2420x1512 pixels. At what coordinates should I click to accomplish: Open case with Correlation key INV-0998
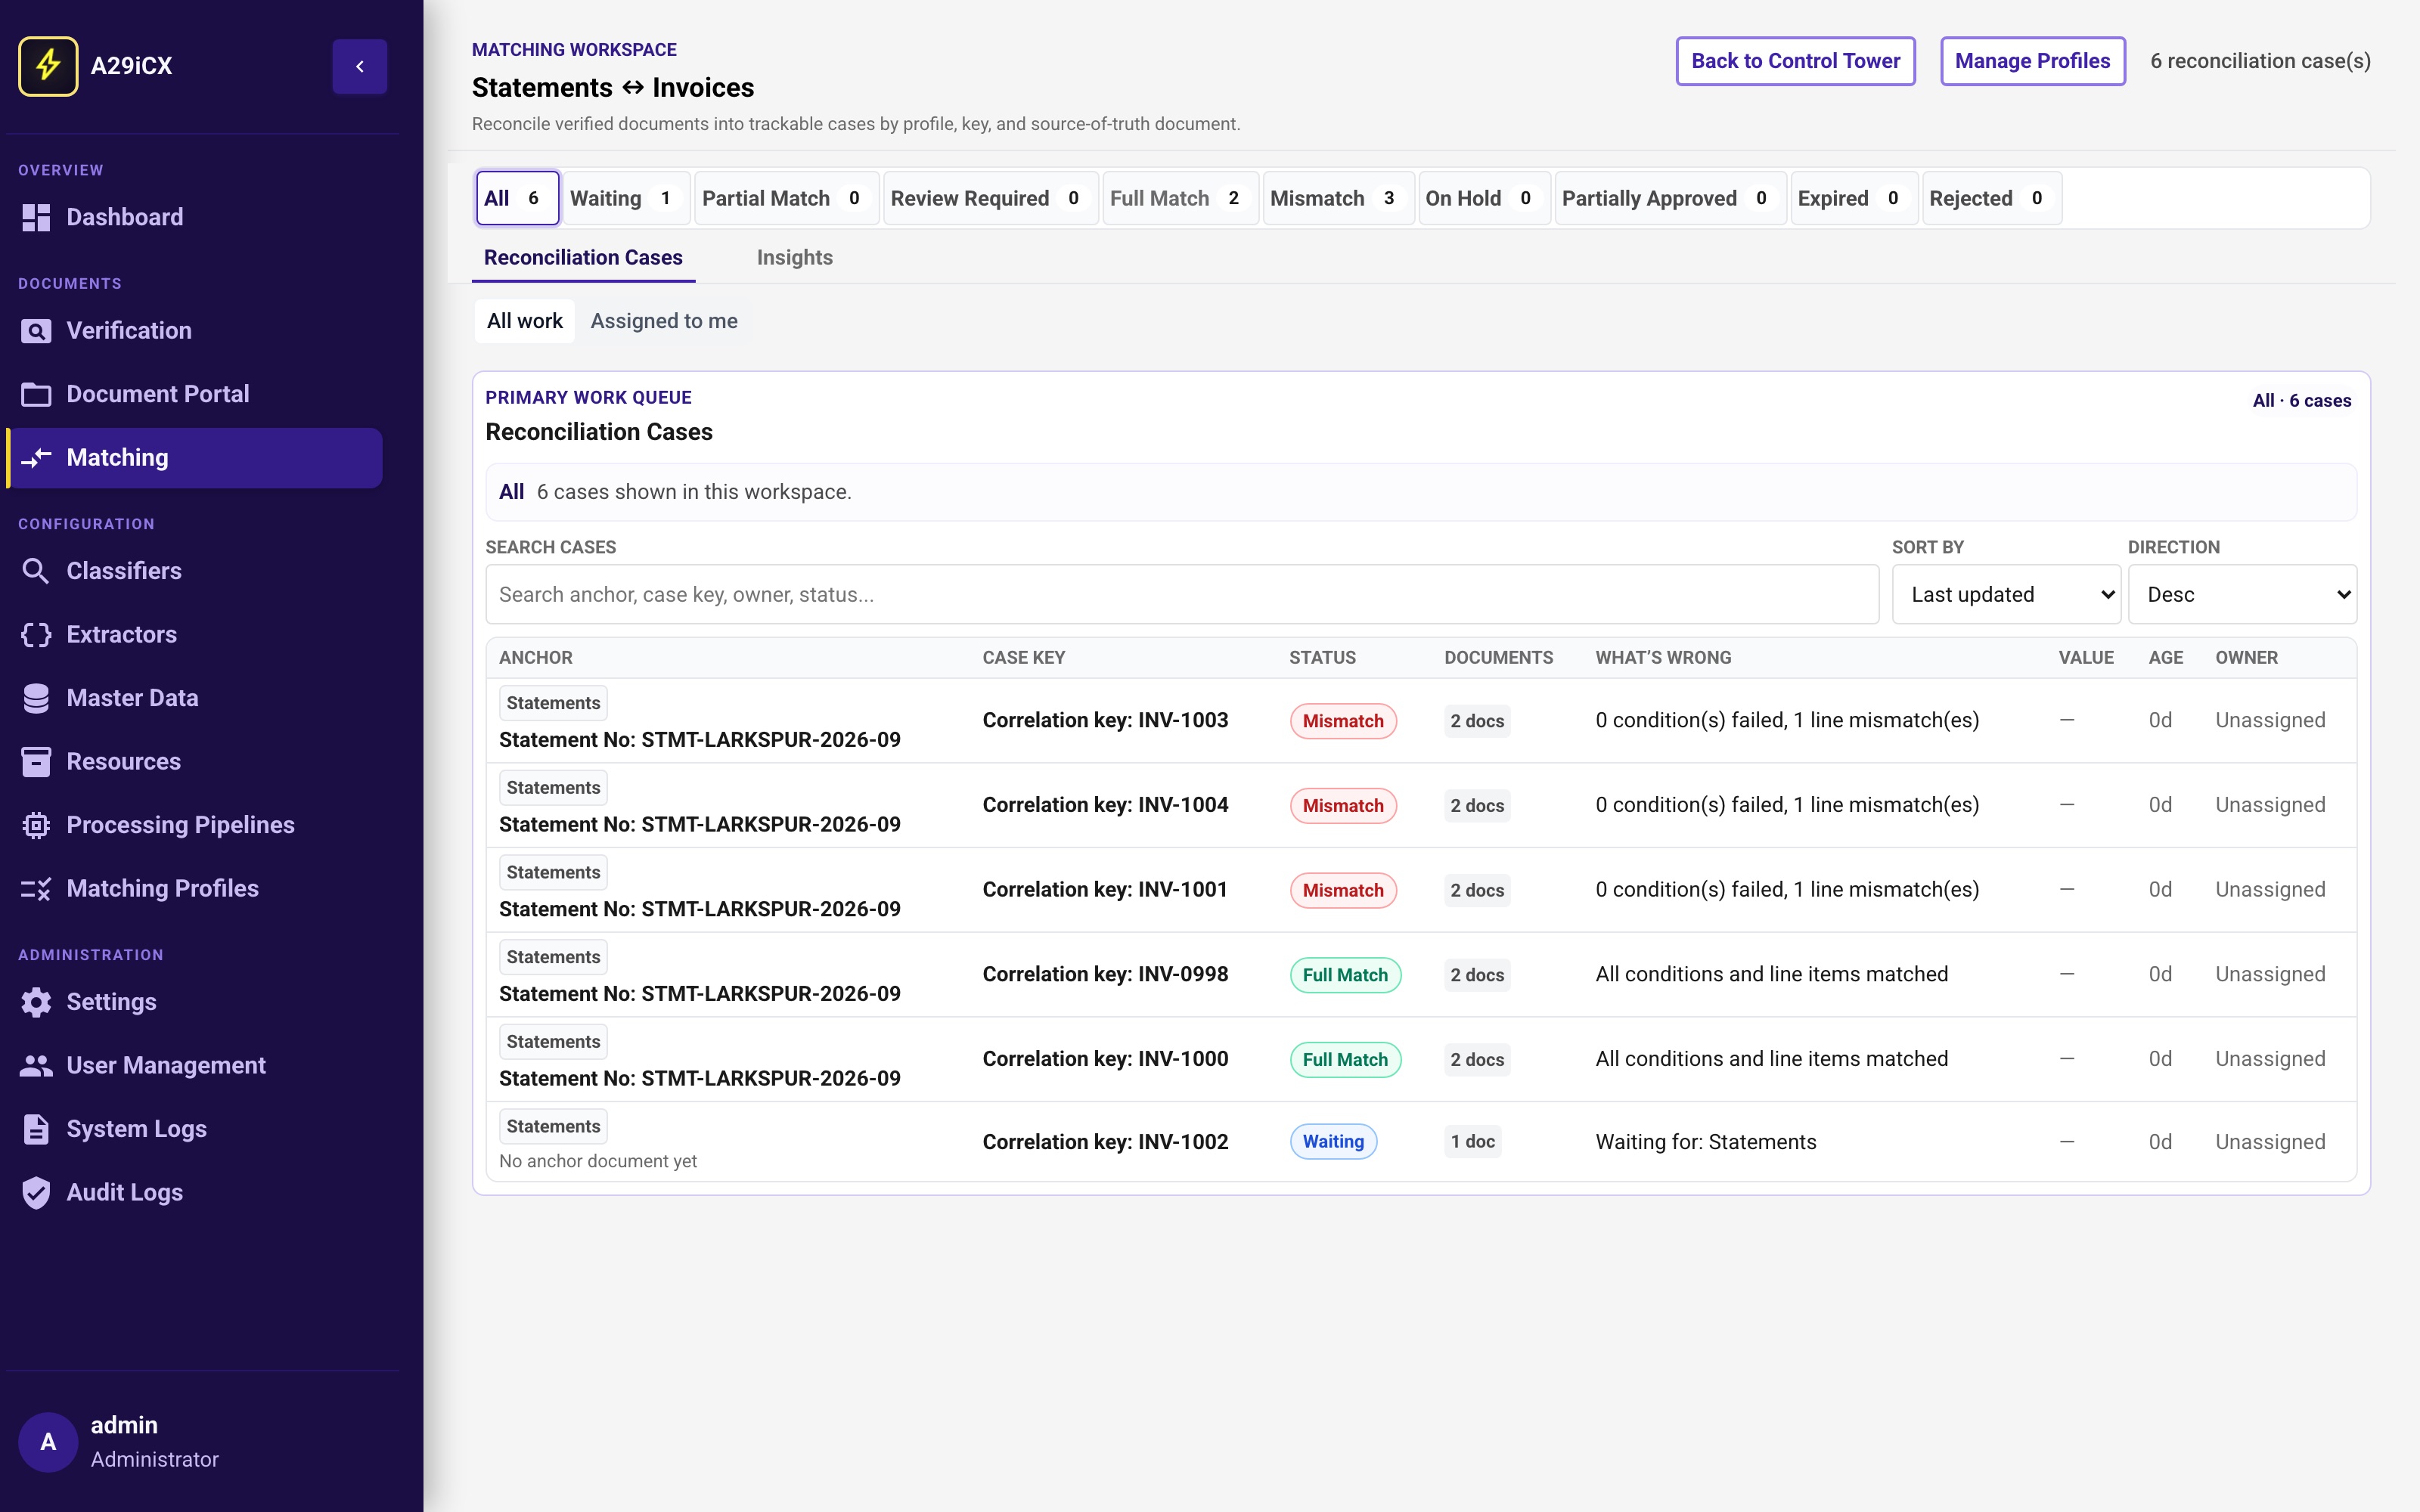(x=1420, y=975)
